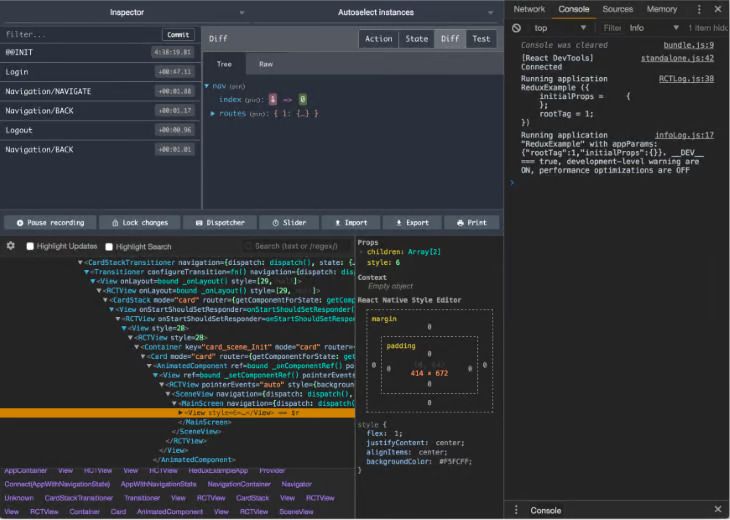Open the bundle.js:9 source link
This screenshot has width=730, height=520.
tap(688, 45)
